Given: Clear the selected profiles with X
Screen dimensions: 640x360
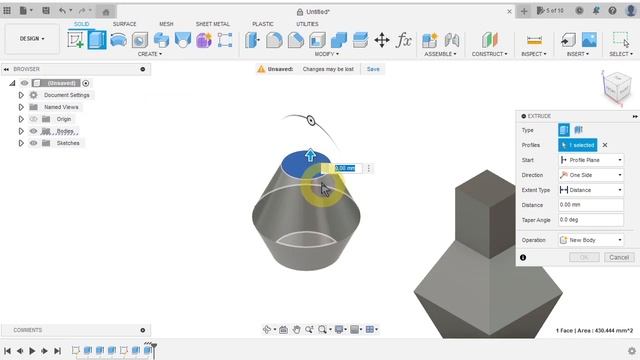Looking at the screenshot, I should point(605,145).
